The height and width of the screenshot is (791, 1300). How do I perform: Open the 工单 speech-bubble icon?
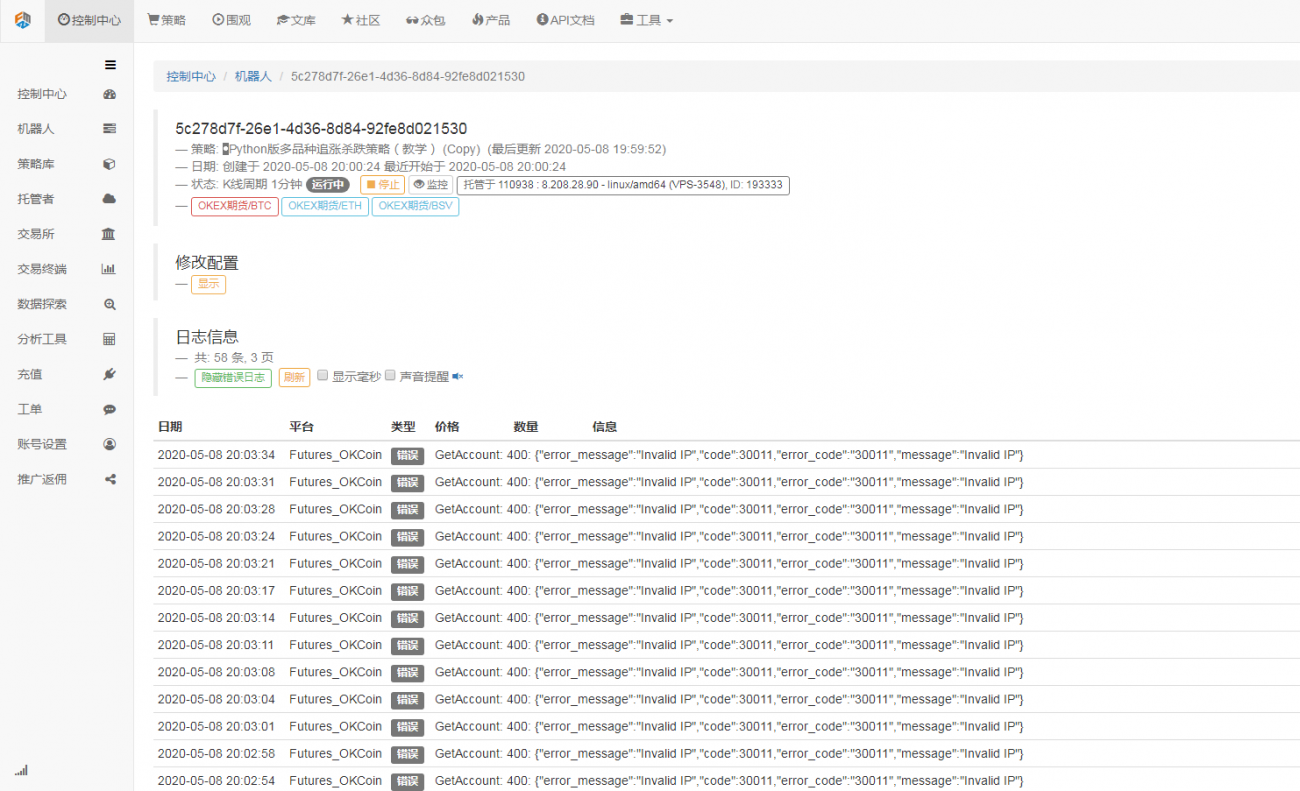pos(110,408)
